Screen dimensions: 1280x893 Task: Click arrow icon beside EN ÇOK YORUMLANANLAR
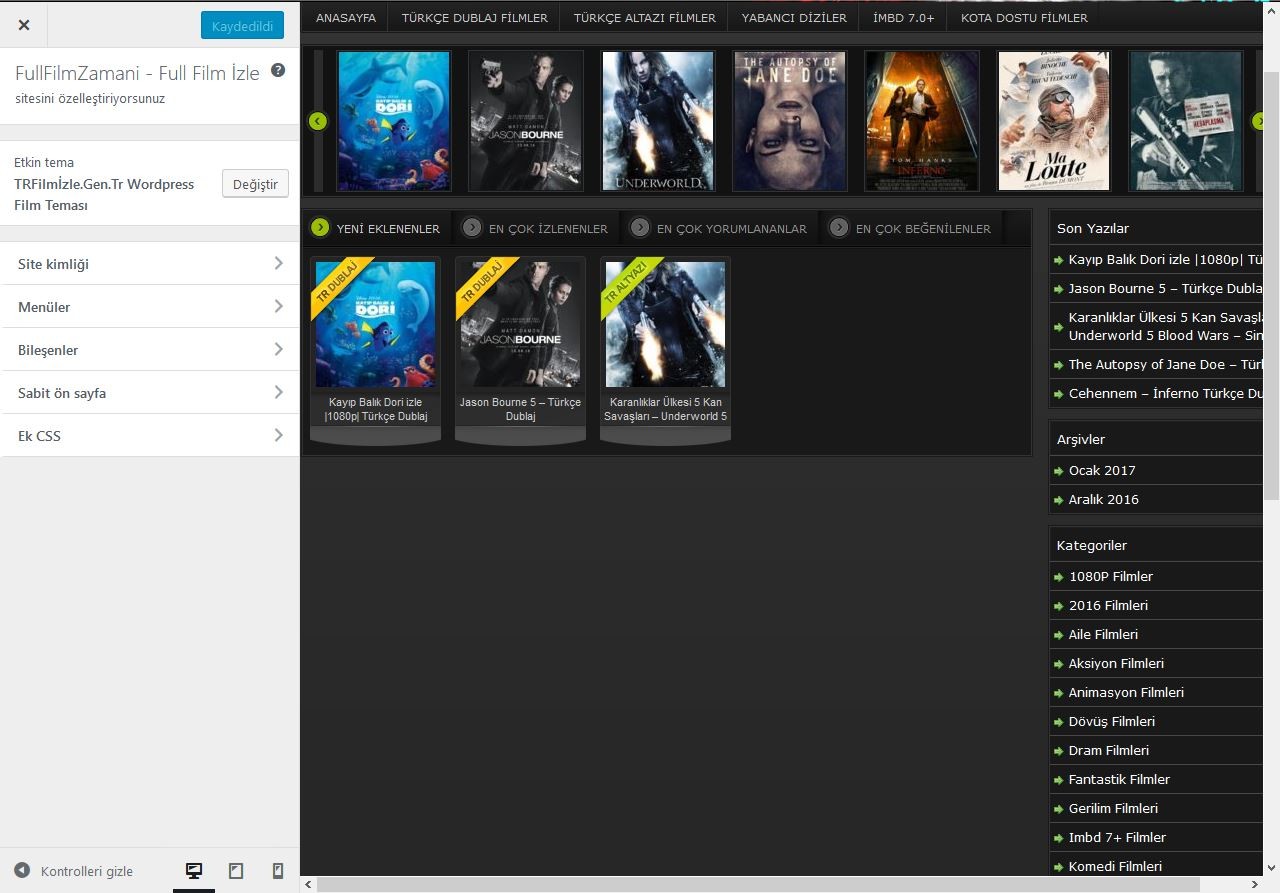(x=640, y=228)
